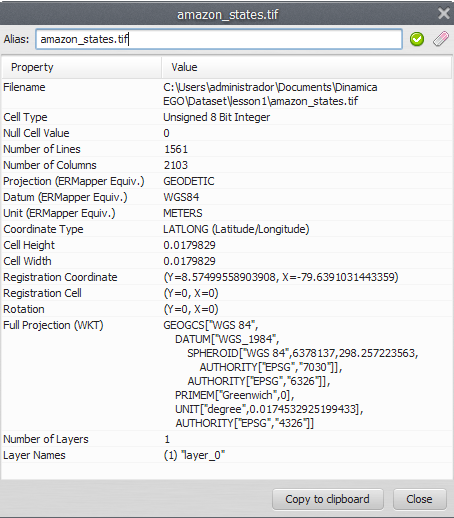Select the Number of Layers row
The image size is (454, 518).
227,439
